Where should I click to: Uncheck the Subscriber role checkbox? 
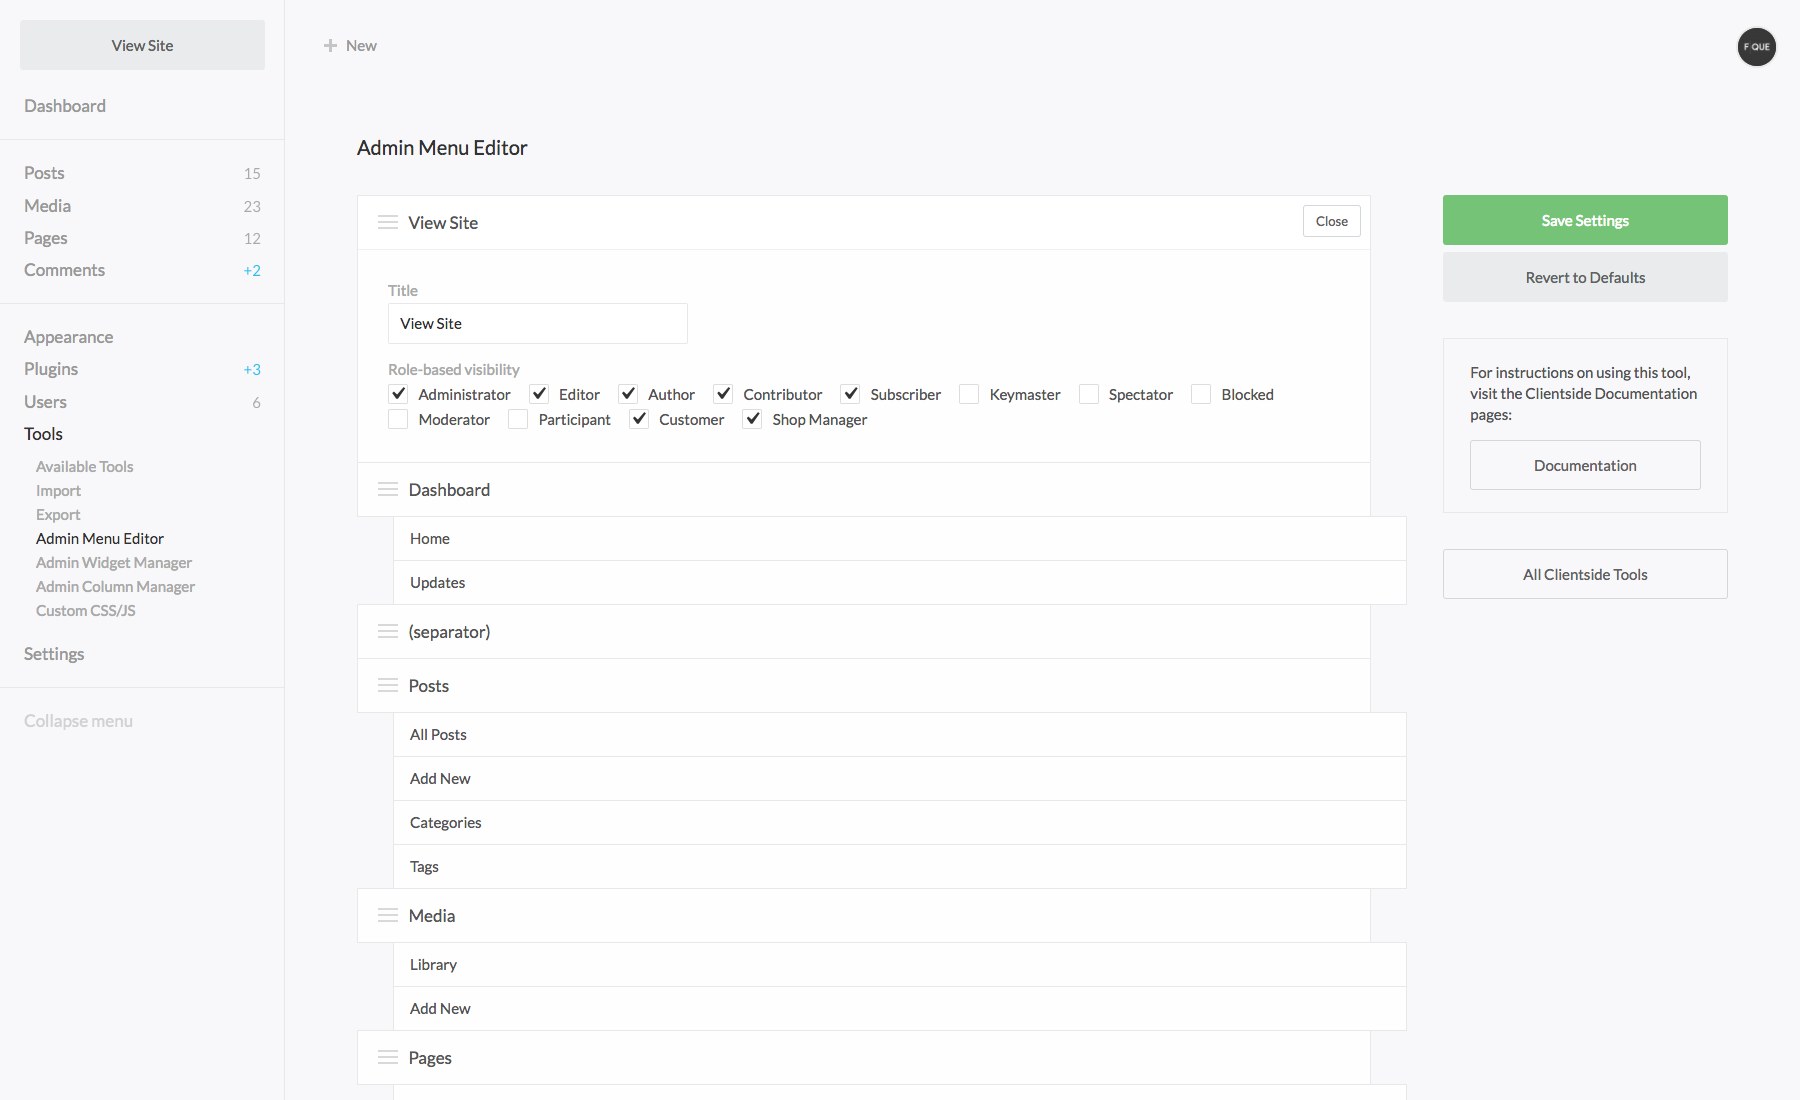click(850, 394)
